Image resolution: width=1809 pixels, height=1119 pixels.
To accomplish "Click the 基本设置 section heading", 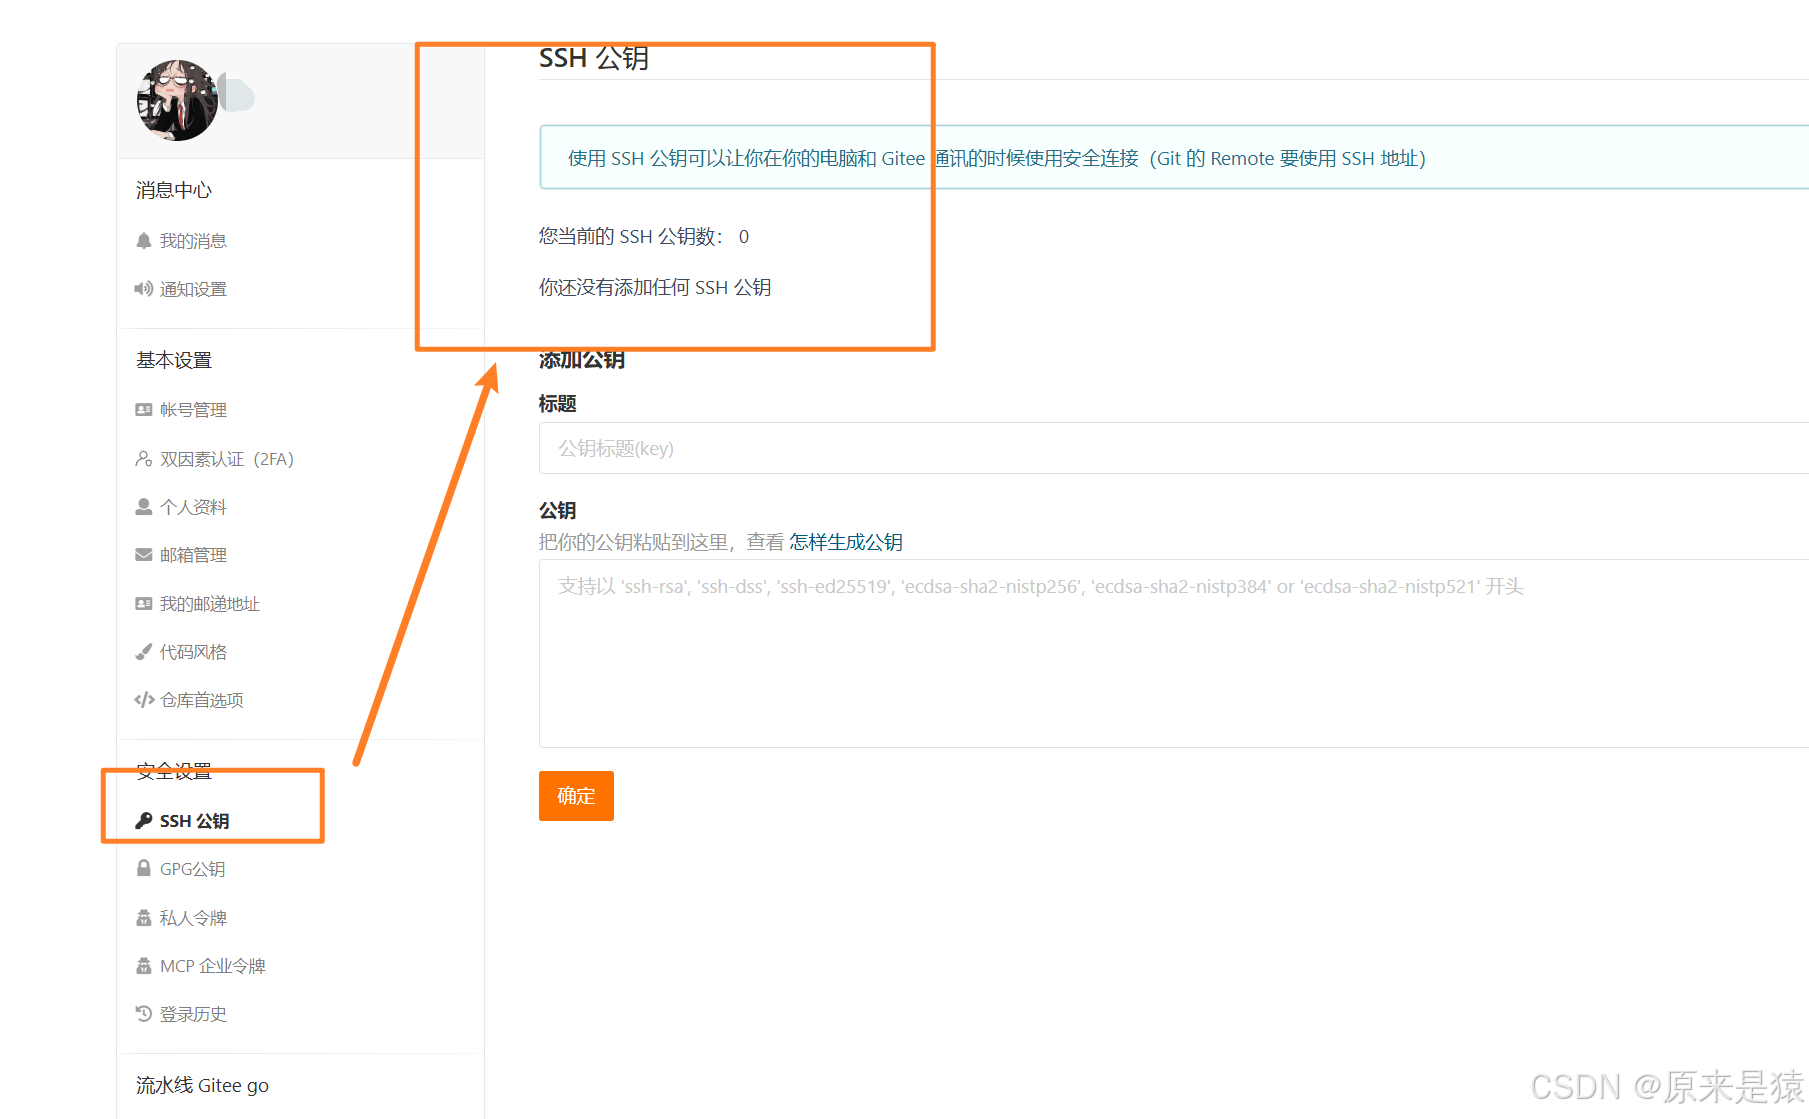I will [174, 360].
